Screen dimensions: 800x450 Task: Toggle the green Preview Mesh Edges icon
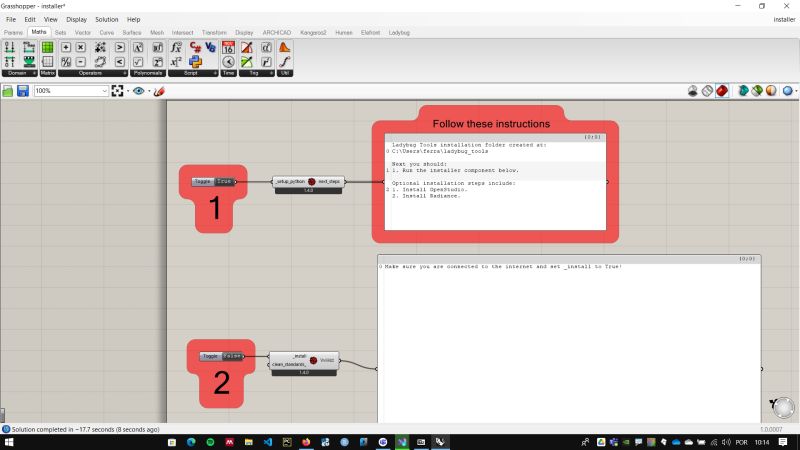point(757,91)
